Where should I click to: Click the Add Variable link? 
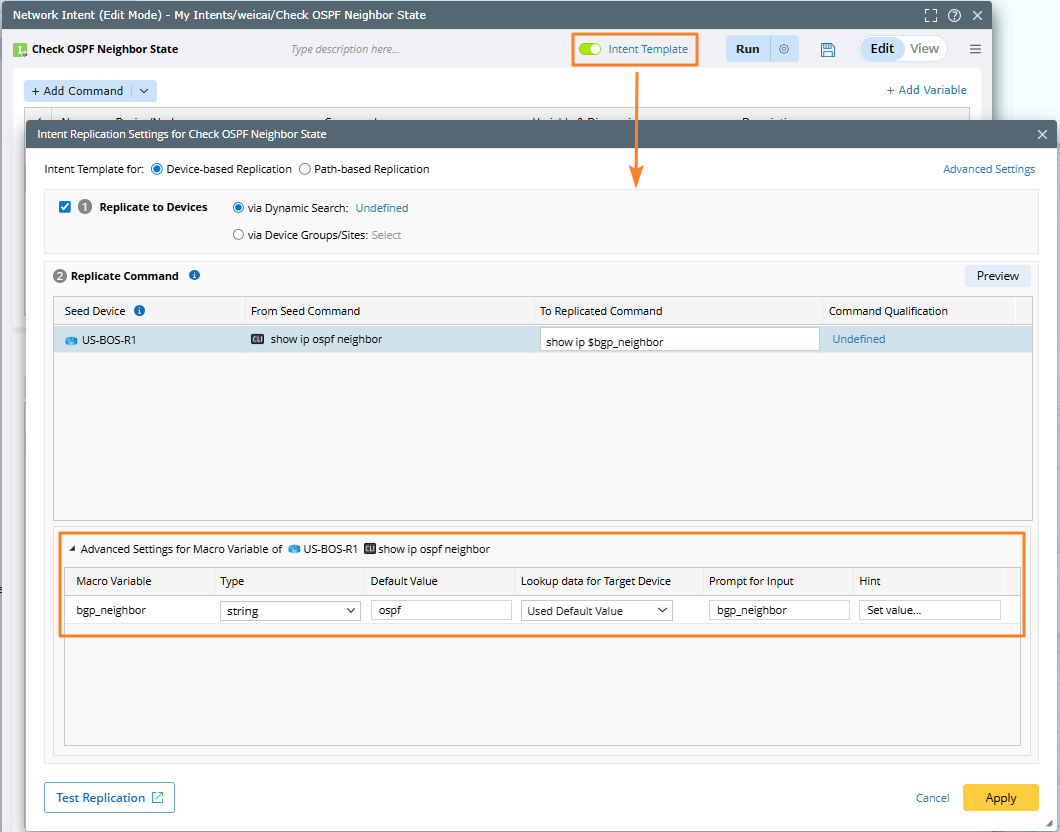pyautogui.click(x=926, y=90)
